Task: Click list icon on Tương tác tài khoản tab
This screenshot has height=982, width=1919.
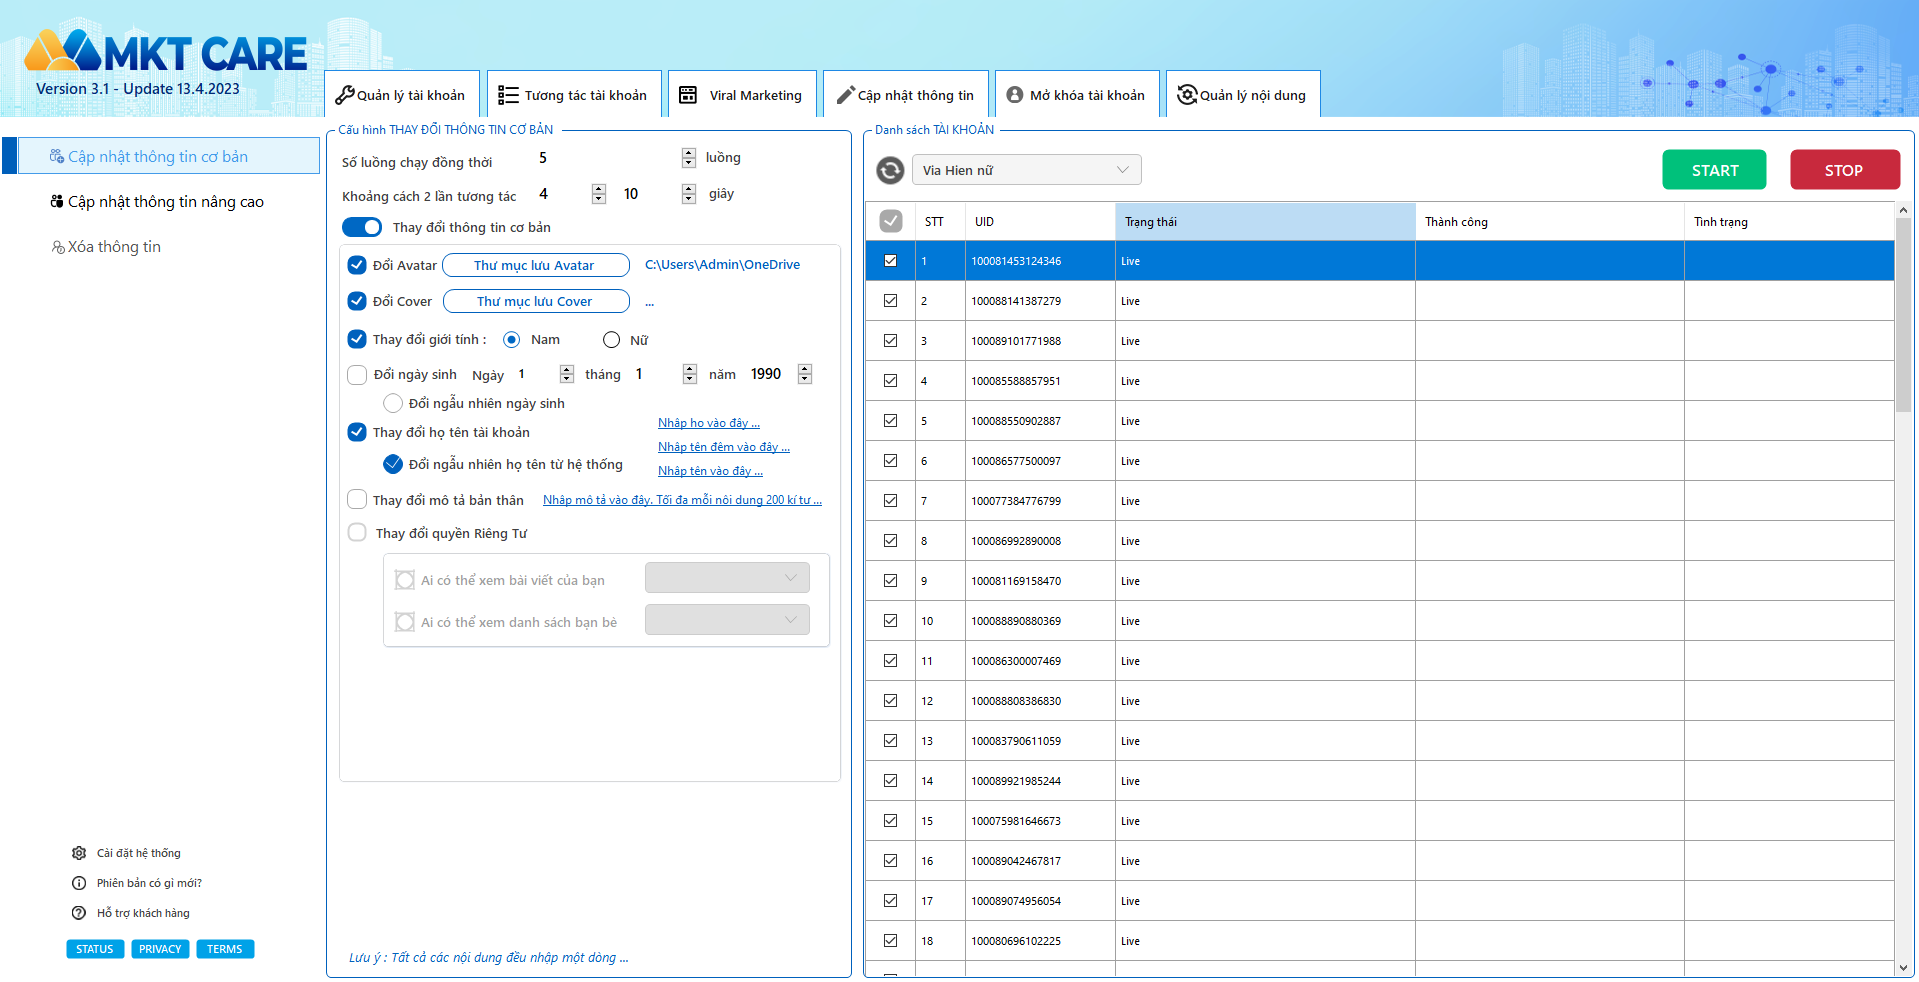Action: click(x=508, y=95)
